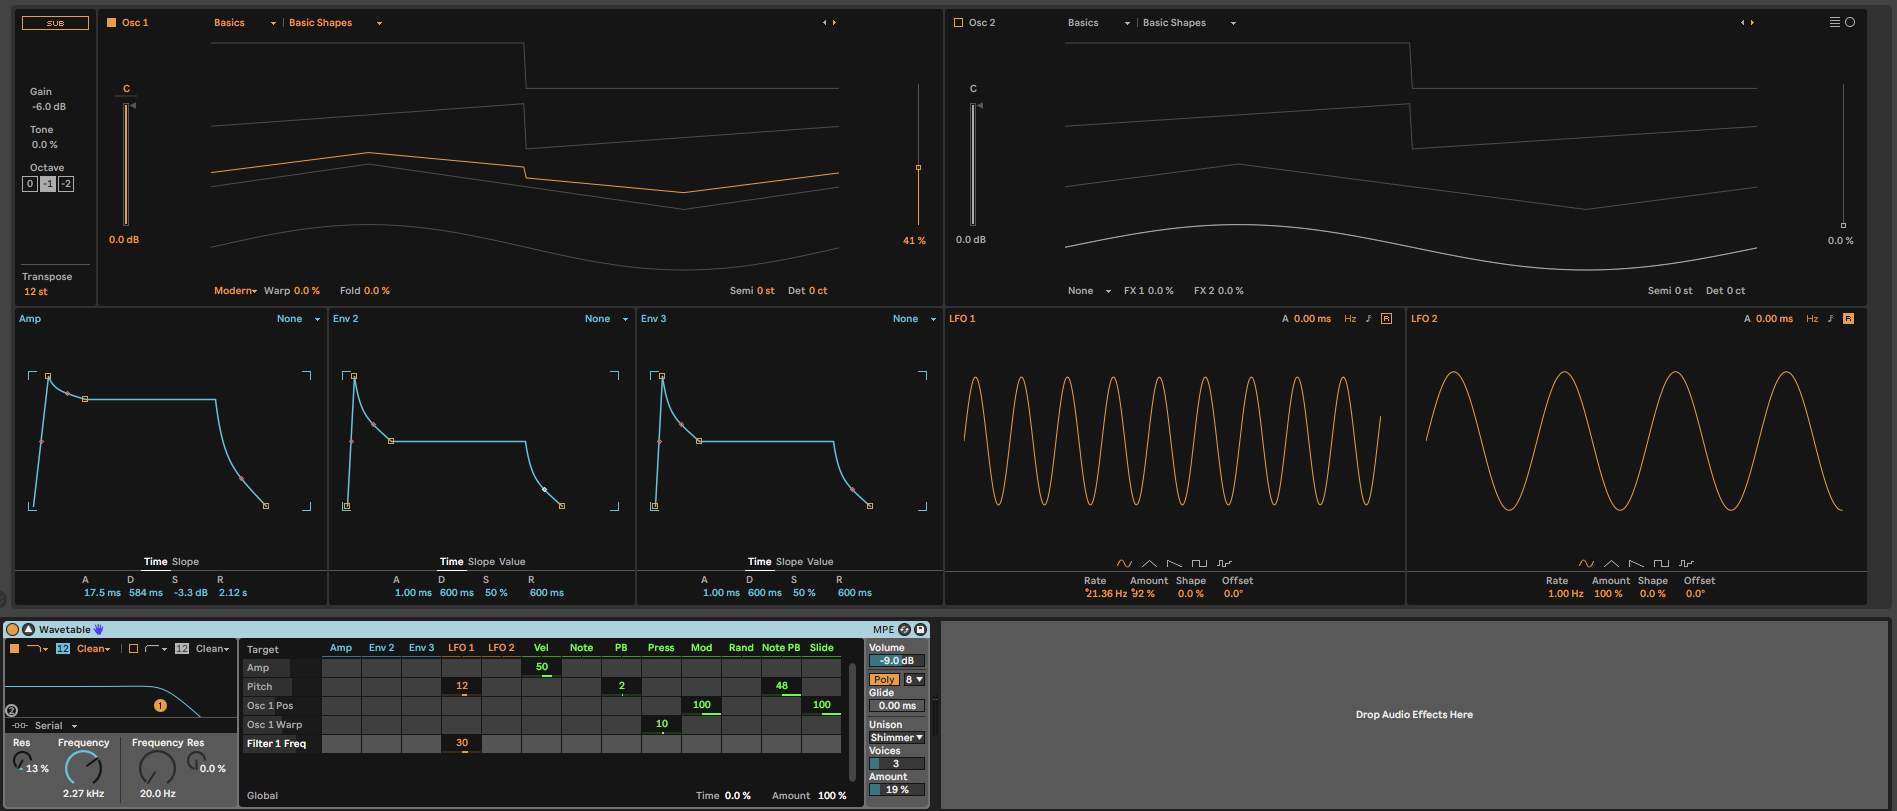The image size is (1897, 811).
Task: Select next wavetable for Osc 2
Action: pyautogui.click(x=1752, y=22)
